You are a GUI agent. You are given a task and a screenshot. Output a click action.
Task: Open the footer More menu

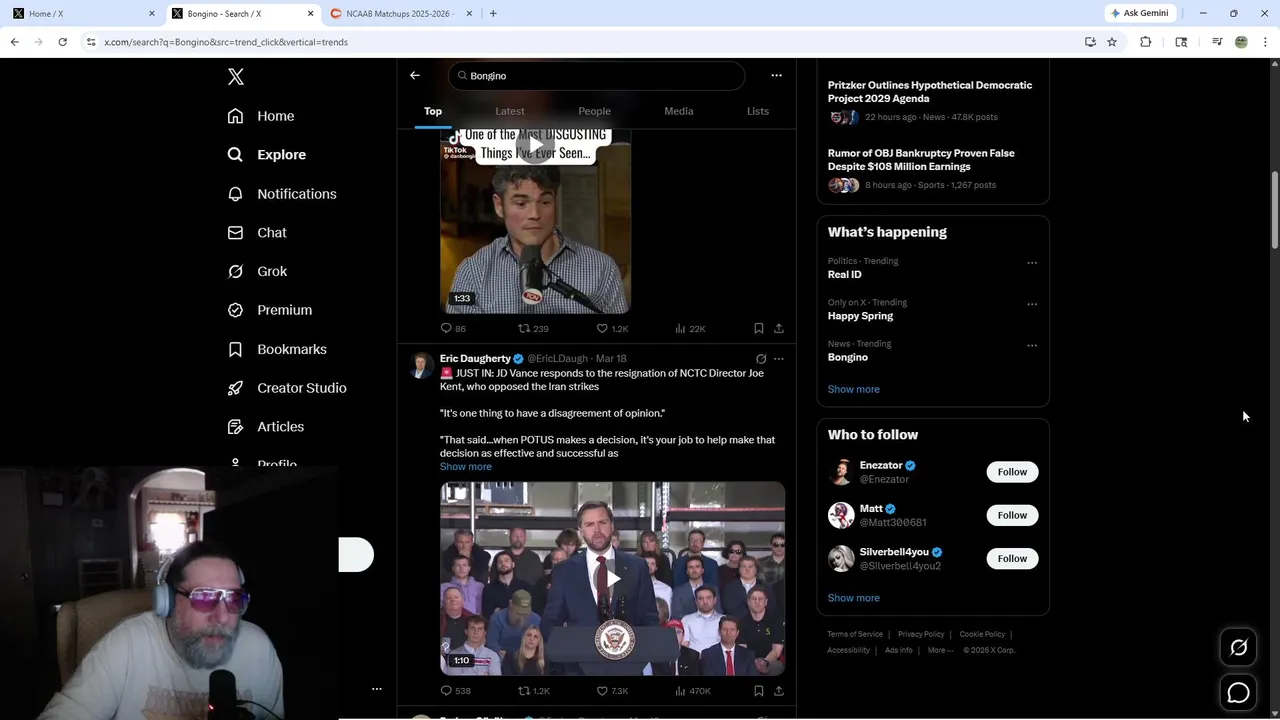940,650
